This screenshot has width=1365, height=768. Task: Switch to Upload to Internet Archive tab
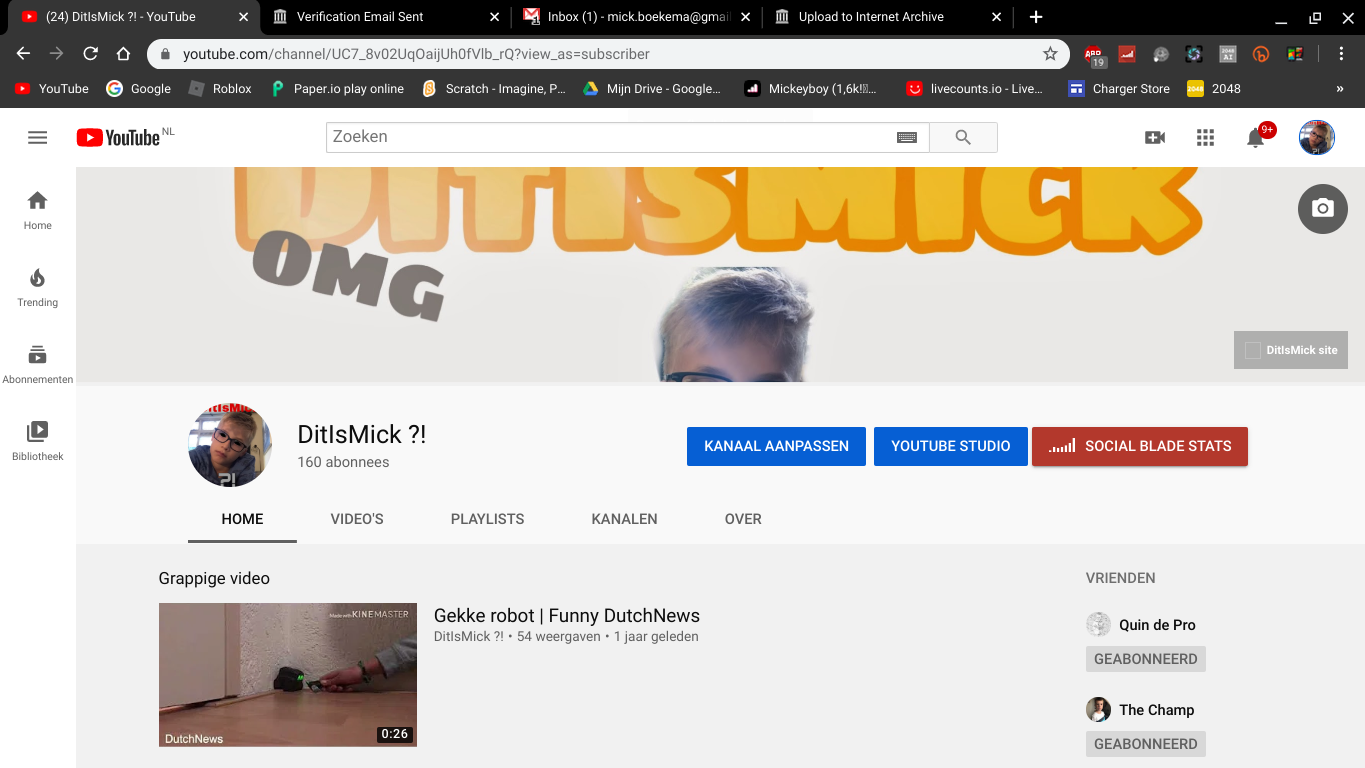point(886,17)
